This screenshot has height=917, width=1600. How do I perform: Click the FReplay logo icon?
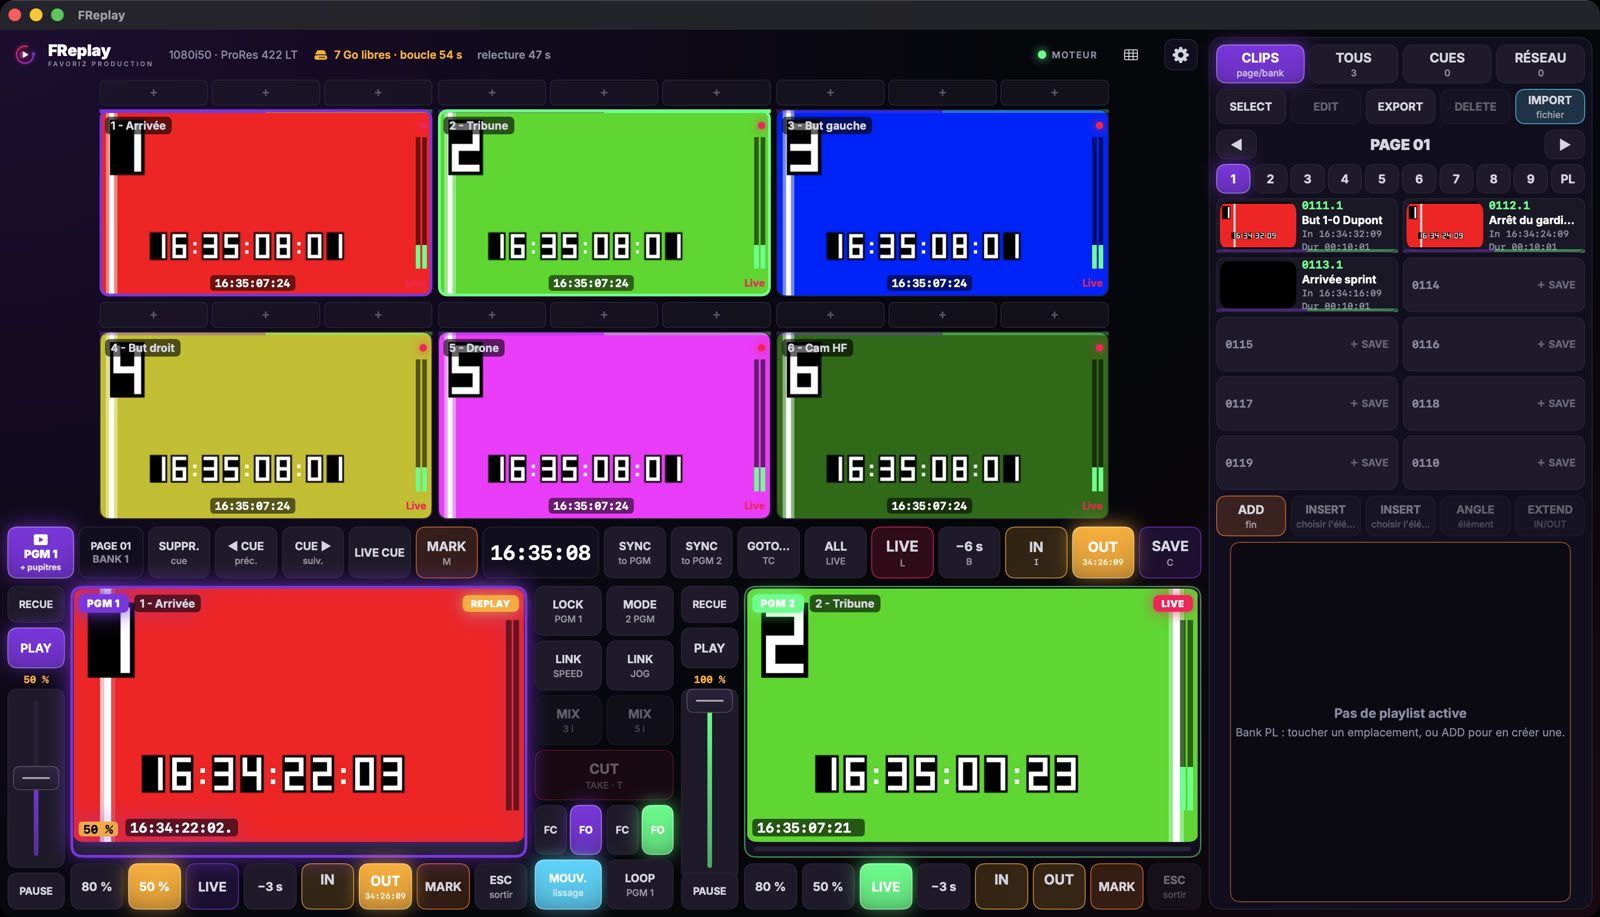point(25,55)
